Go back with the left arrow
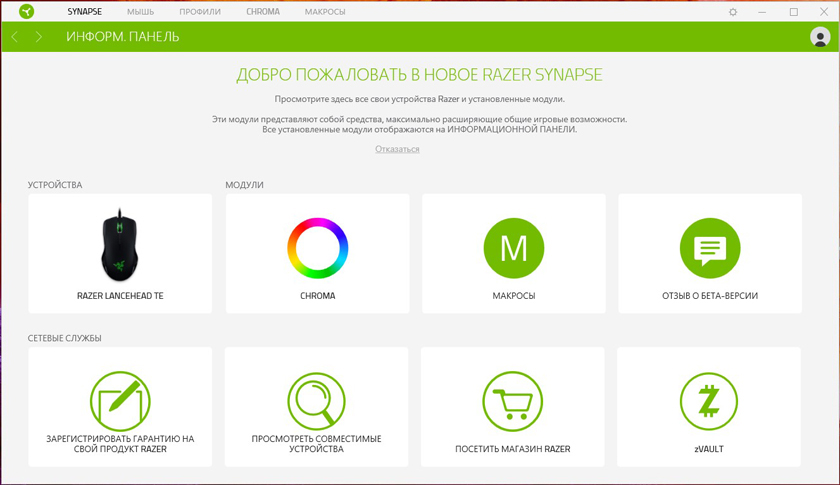 click(15, 37)
